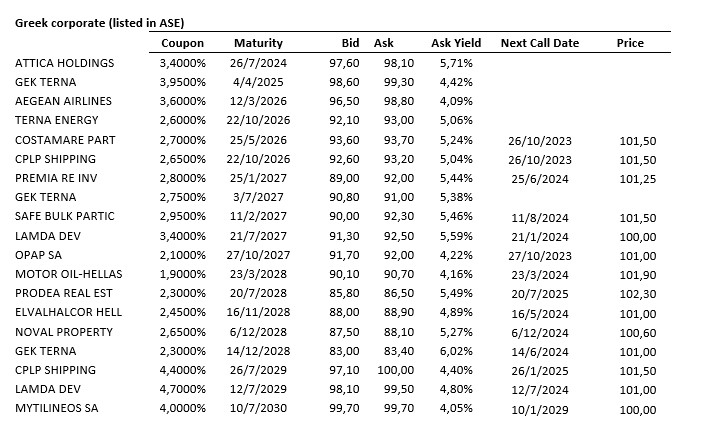The image size is (716, 425).
Task: Click COSTAMARE PART coupon 2,7000%
Action: coord(182,140)
